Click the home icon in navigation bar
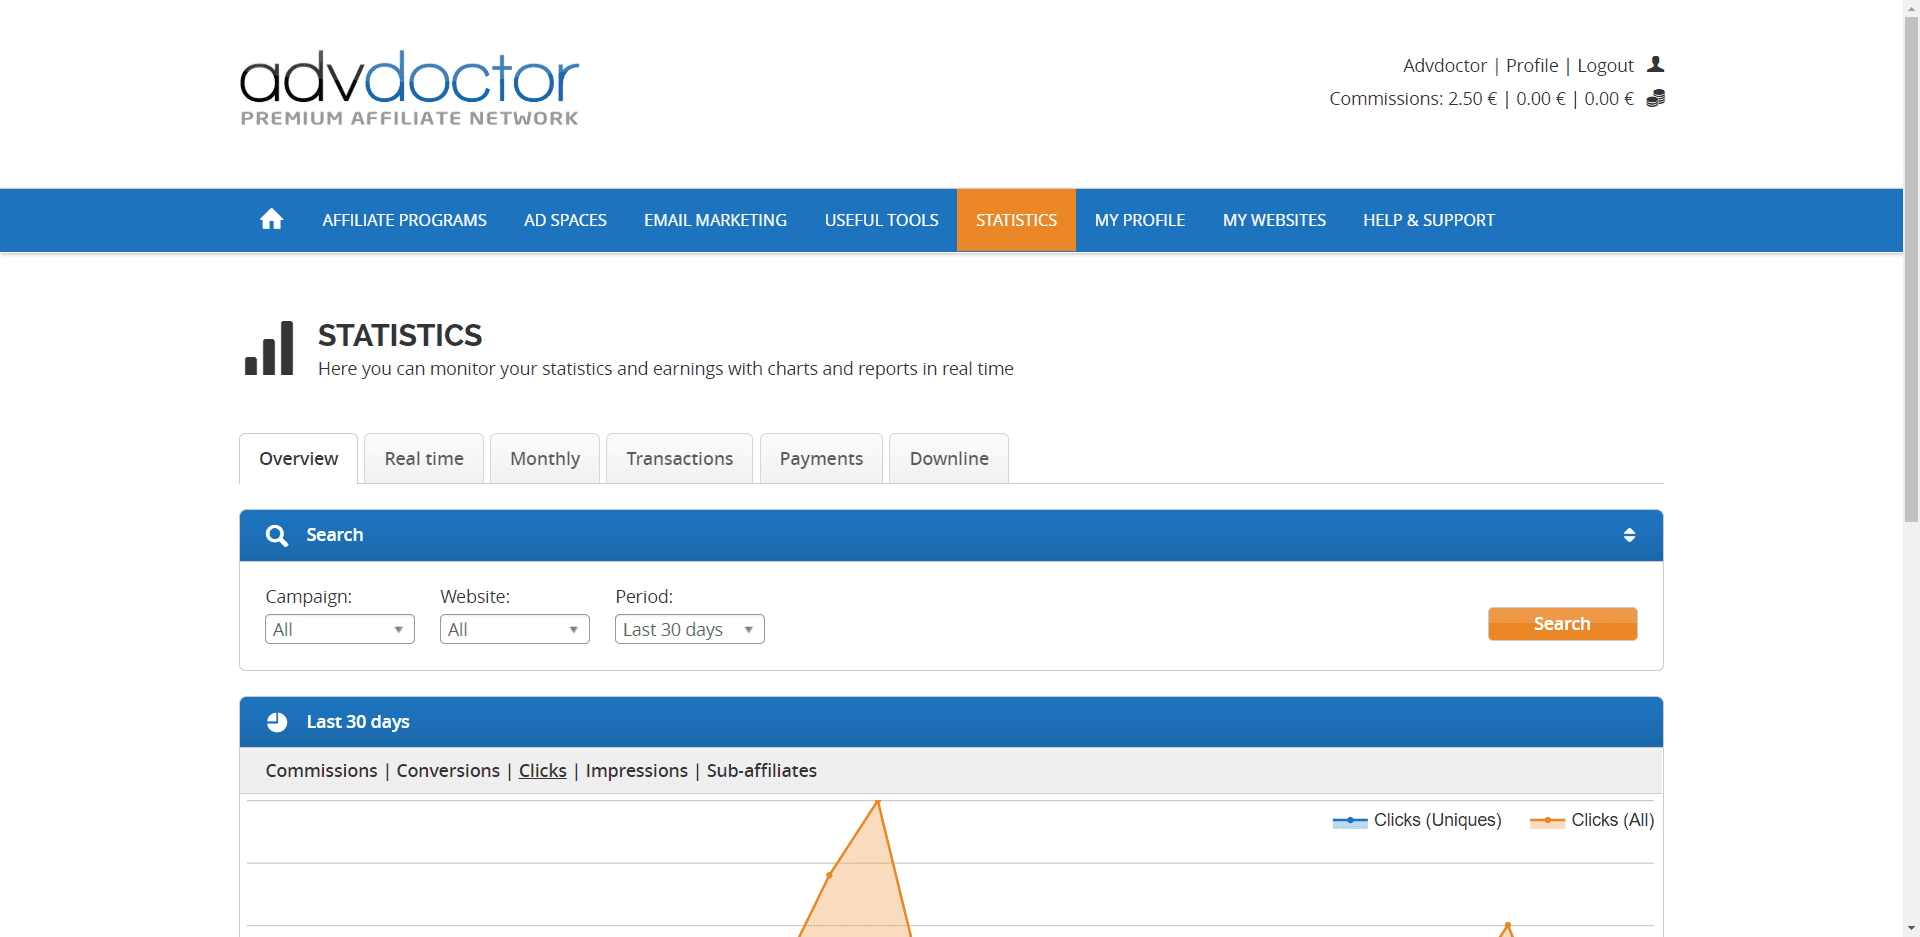The width and height of the screenshot is (1920, 937). point(271,220)
